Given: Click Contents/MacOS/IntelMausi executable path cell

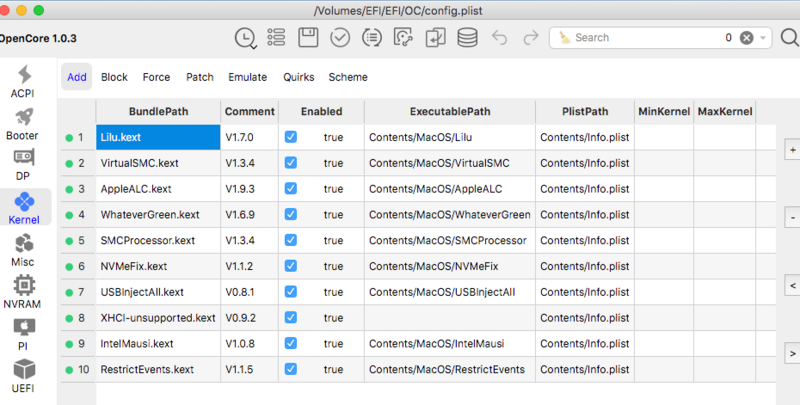Looking at the screenshot, I should (x=450, y=344).
